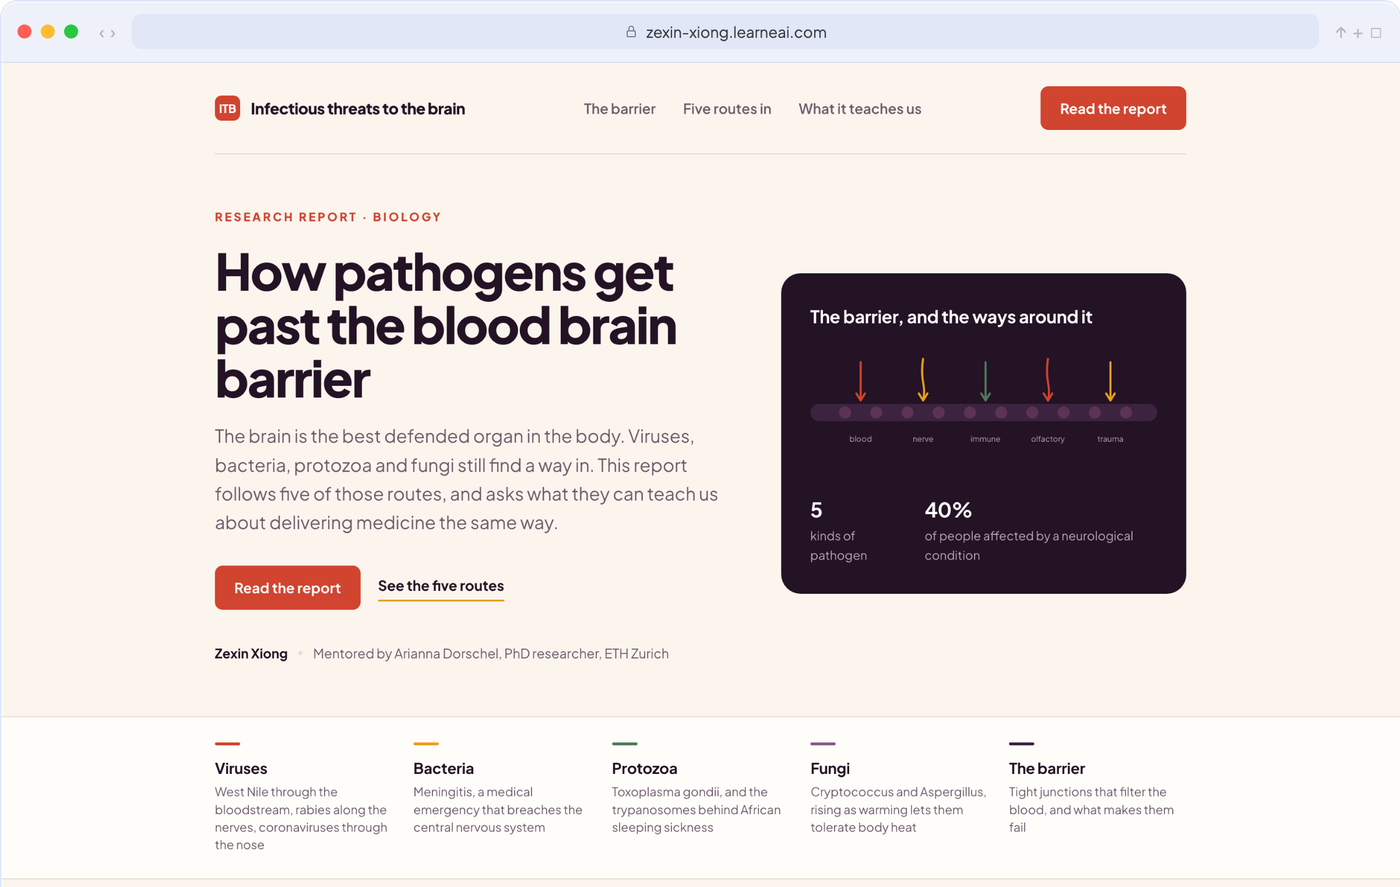Open Five routes in nav item

(x=727, y=109)
